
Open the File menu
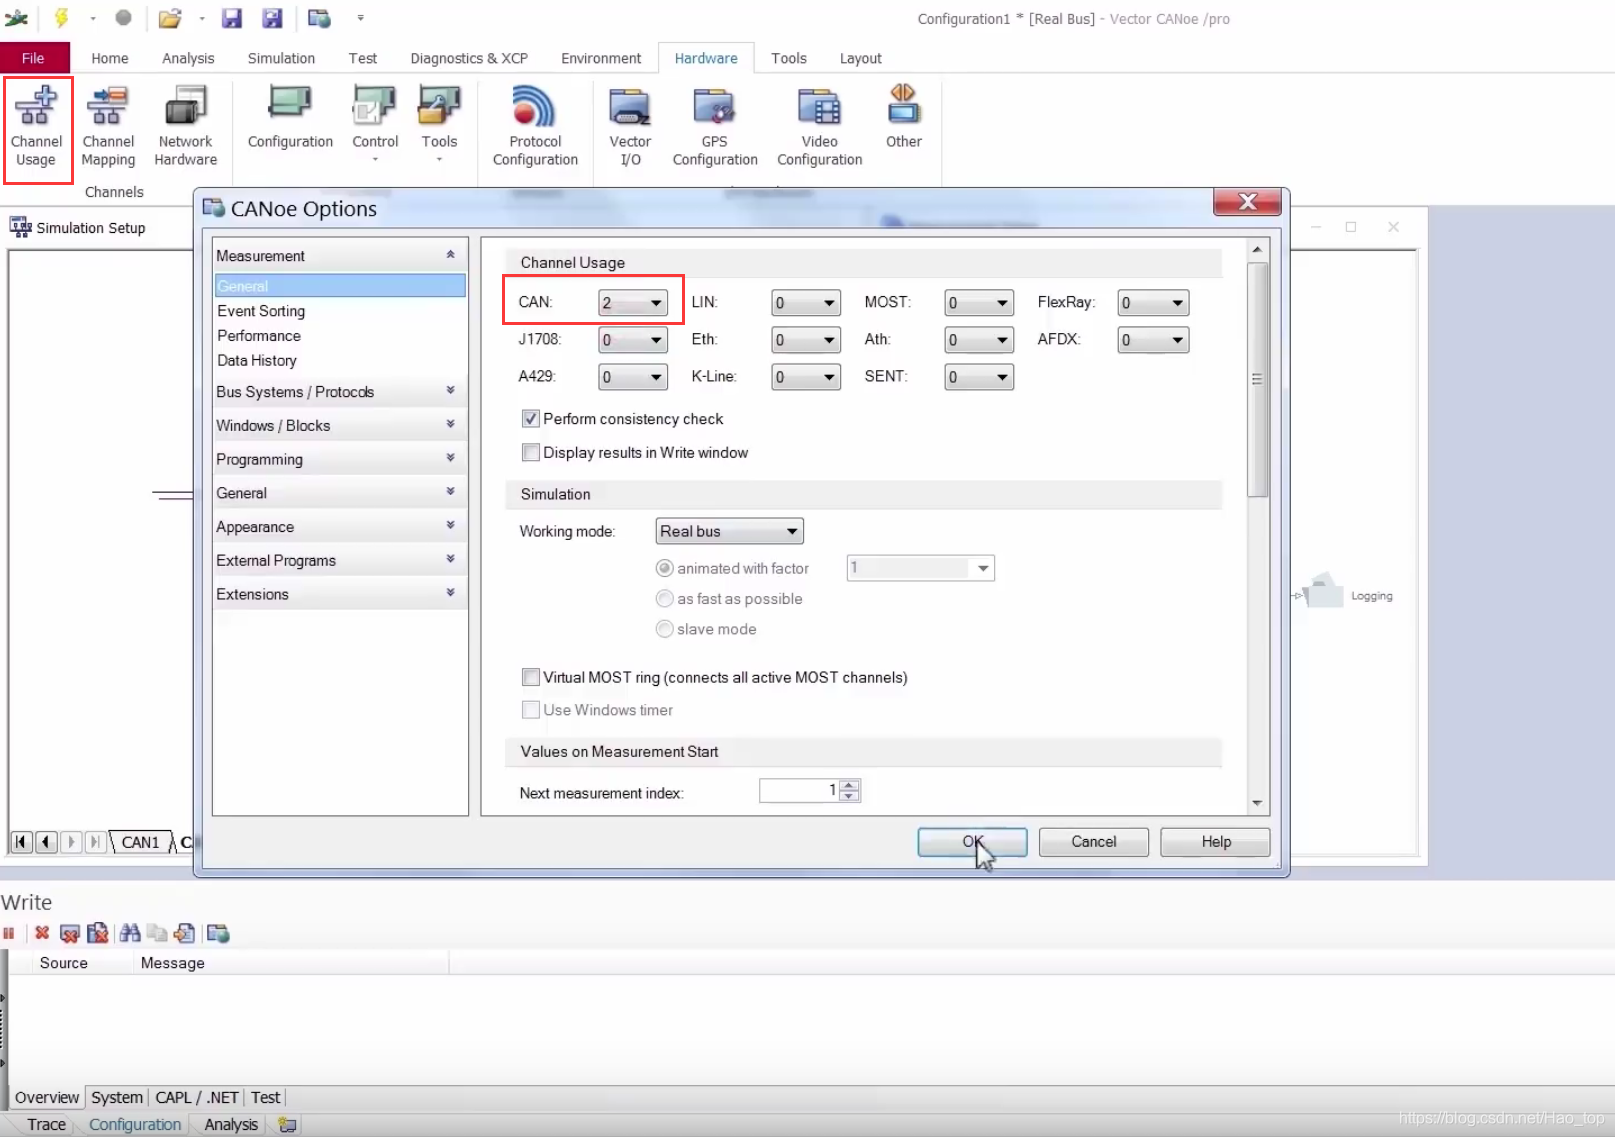34,58
